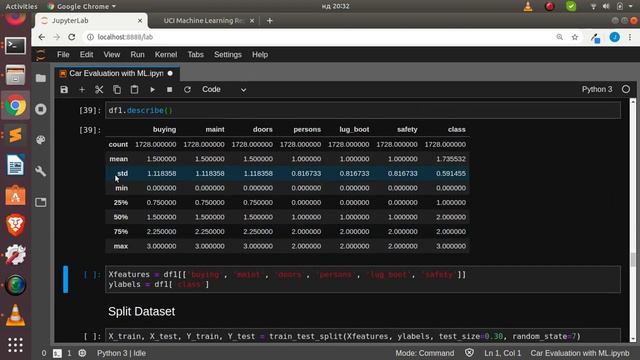Close the JupyterLab browser tab

click(x=140, y=20)
